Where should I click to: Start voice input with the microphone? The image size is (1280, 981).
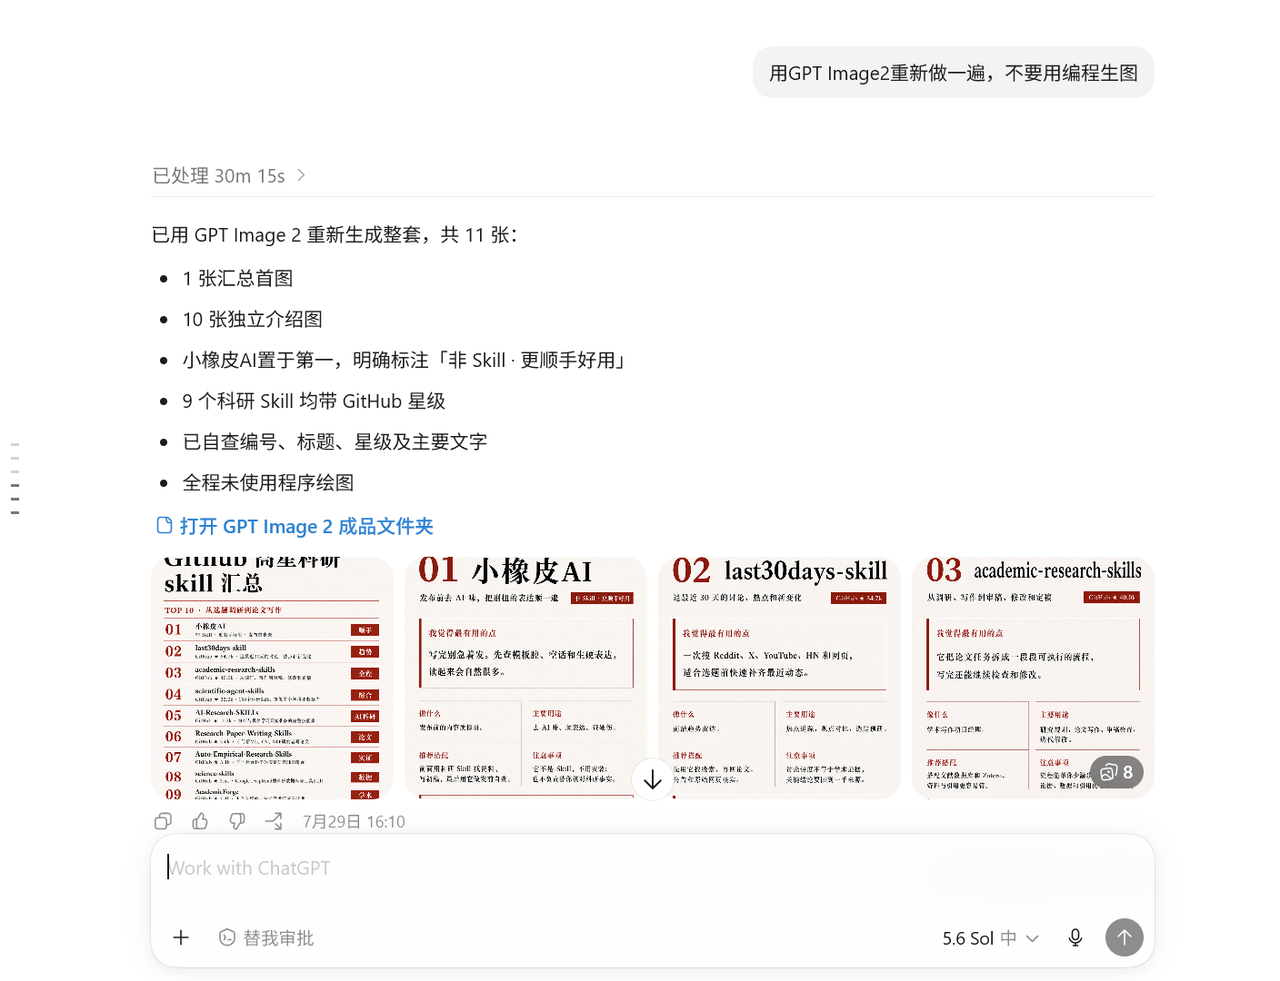[x=1075, y=937]
